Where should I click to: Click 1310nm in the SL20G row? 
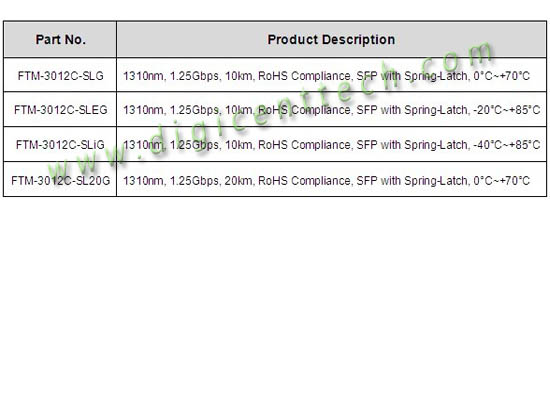point(143,181)
